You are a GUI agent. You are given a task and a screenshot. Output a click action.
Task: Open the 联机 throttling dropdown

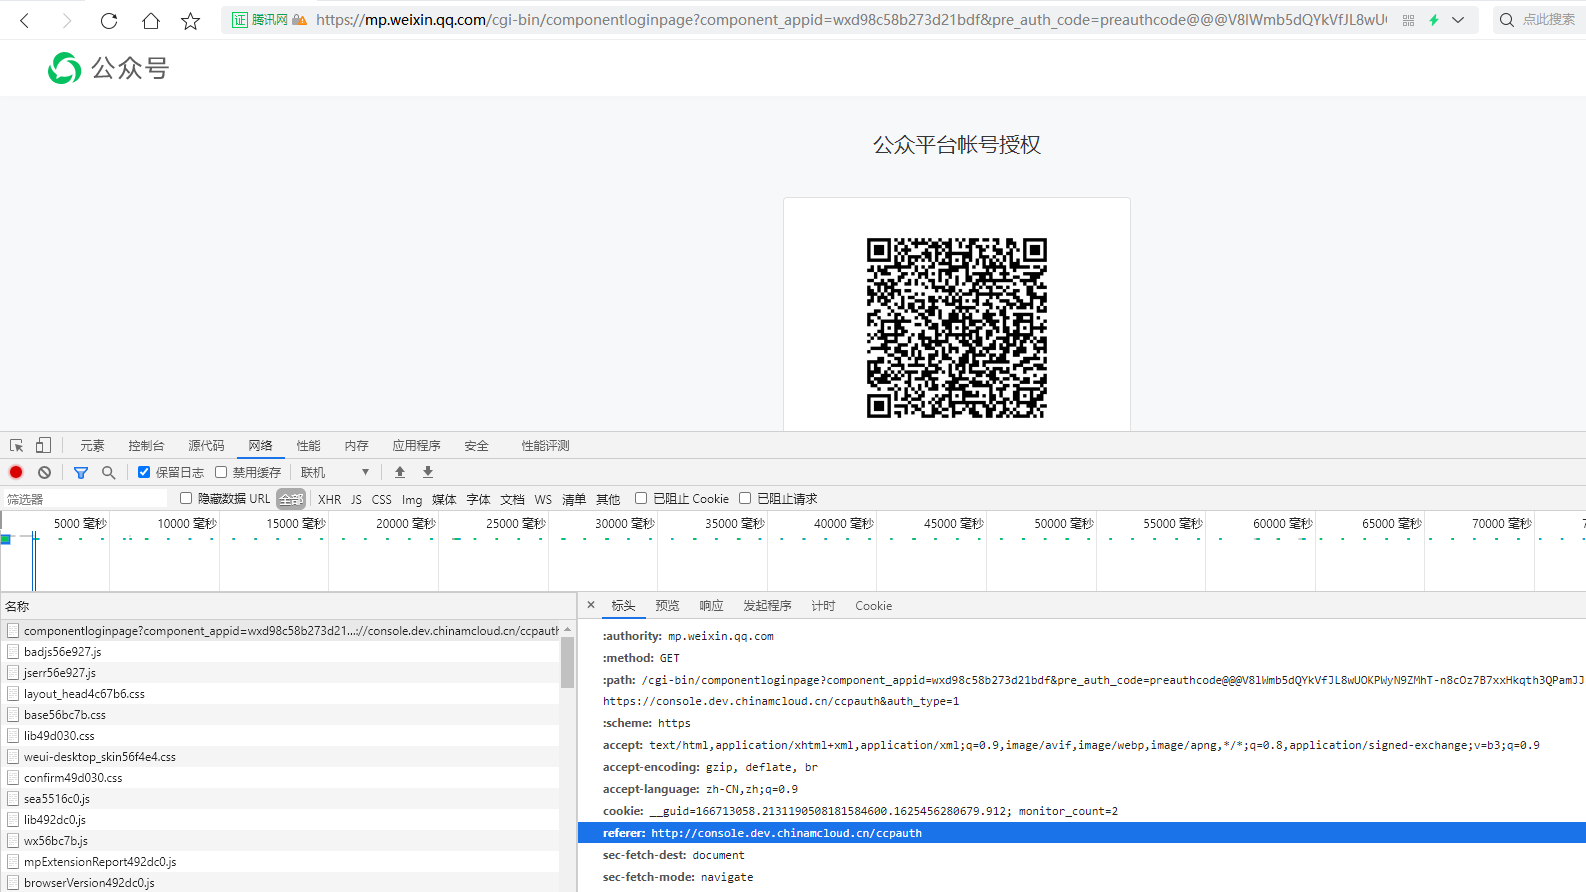[x=335, y=472]
